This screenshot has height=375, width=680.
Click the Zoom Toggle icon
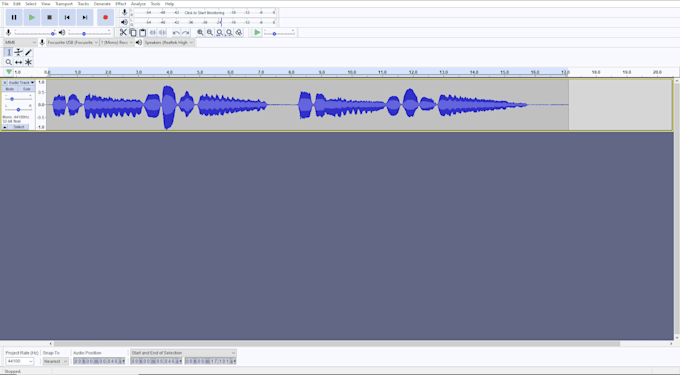[x=239, y=33]
